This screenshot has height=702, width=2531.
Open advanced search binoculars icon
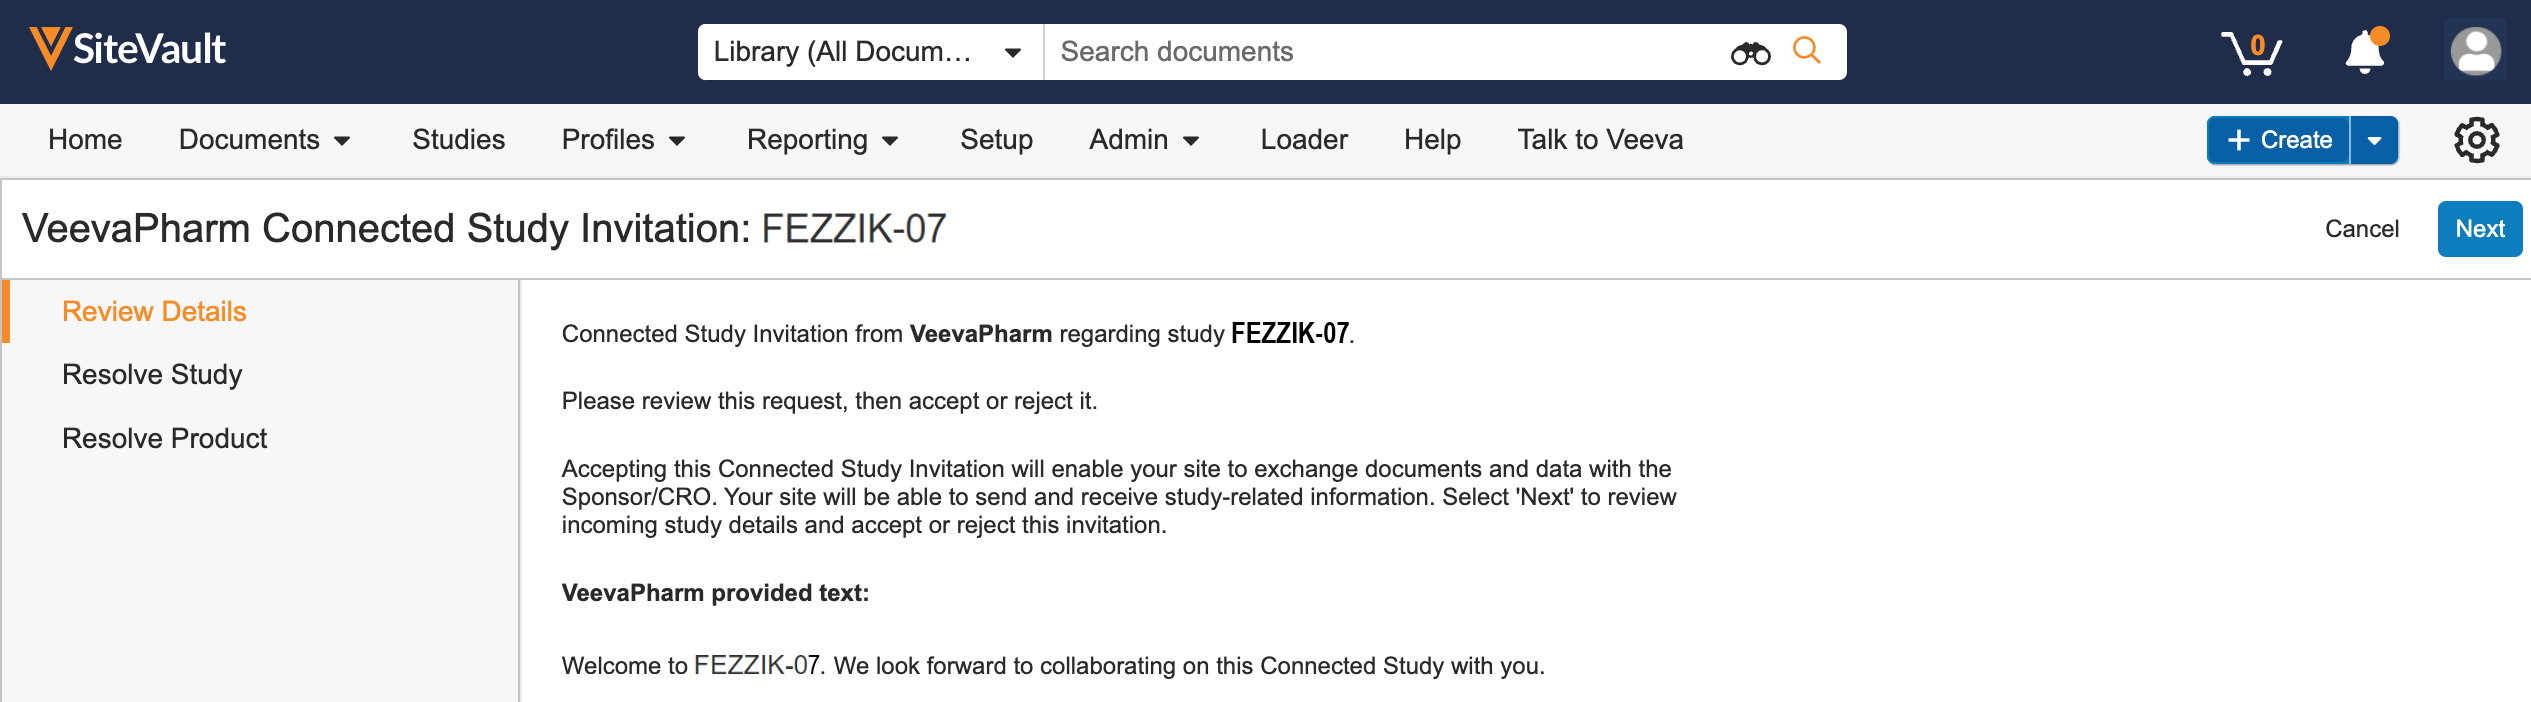1750,52
